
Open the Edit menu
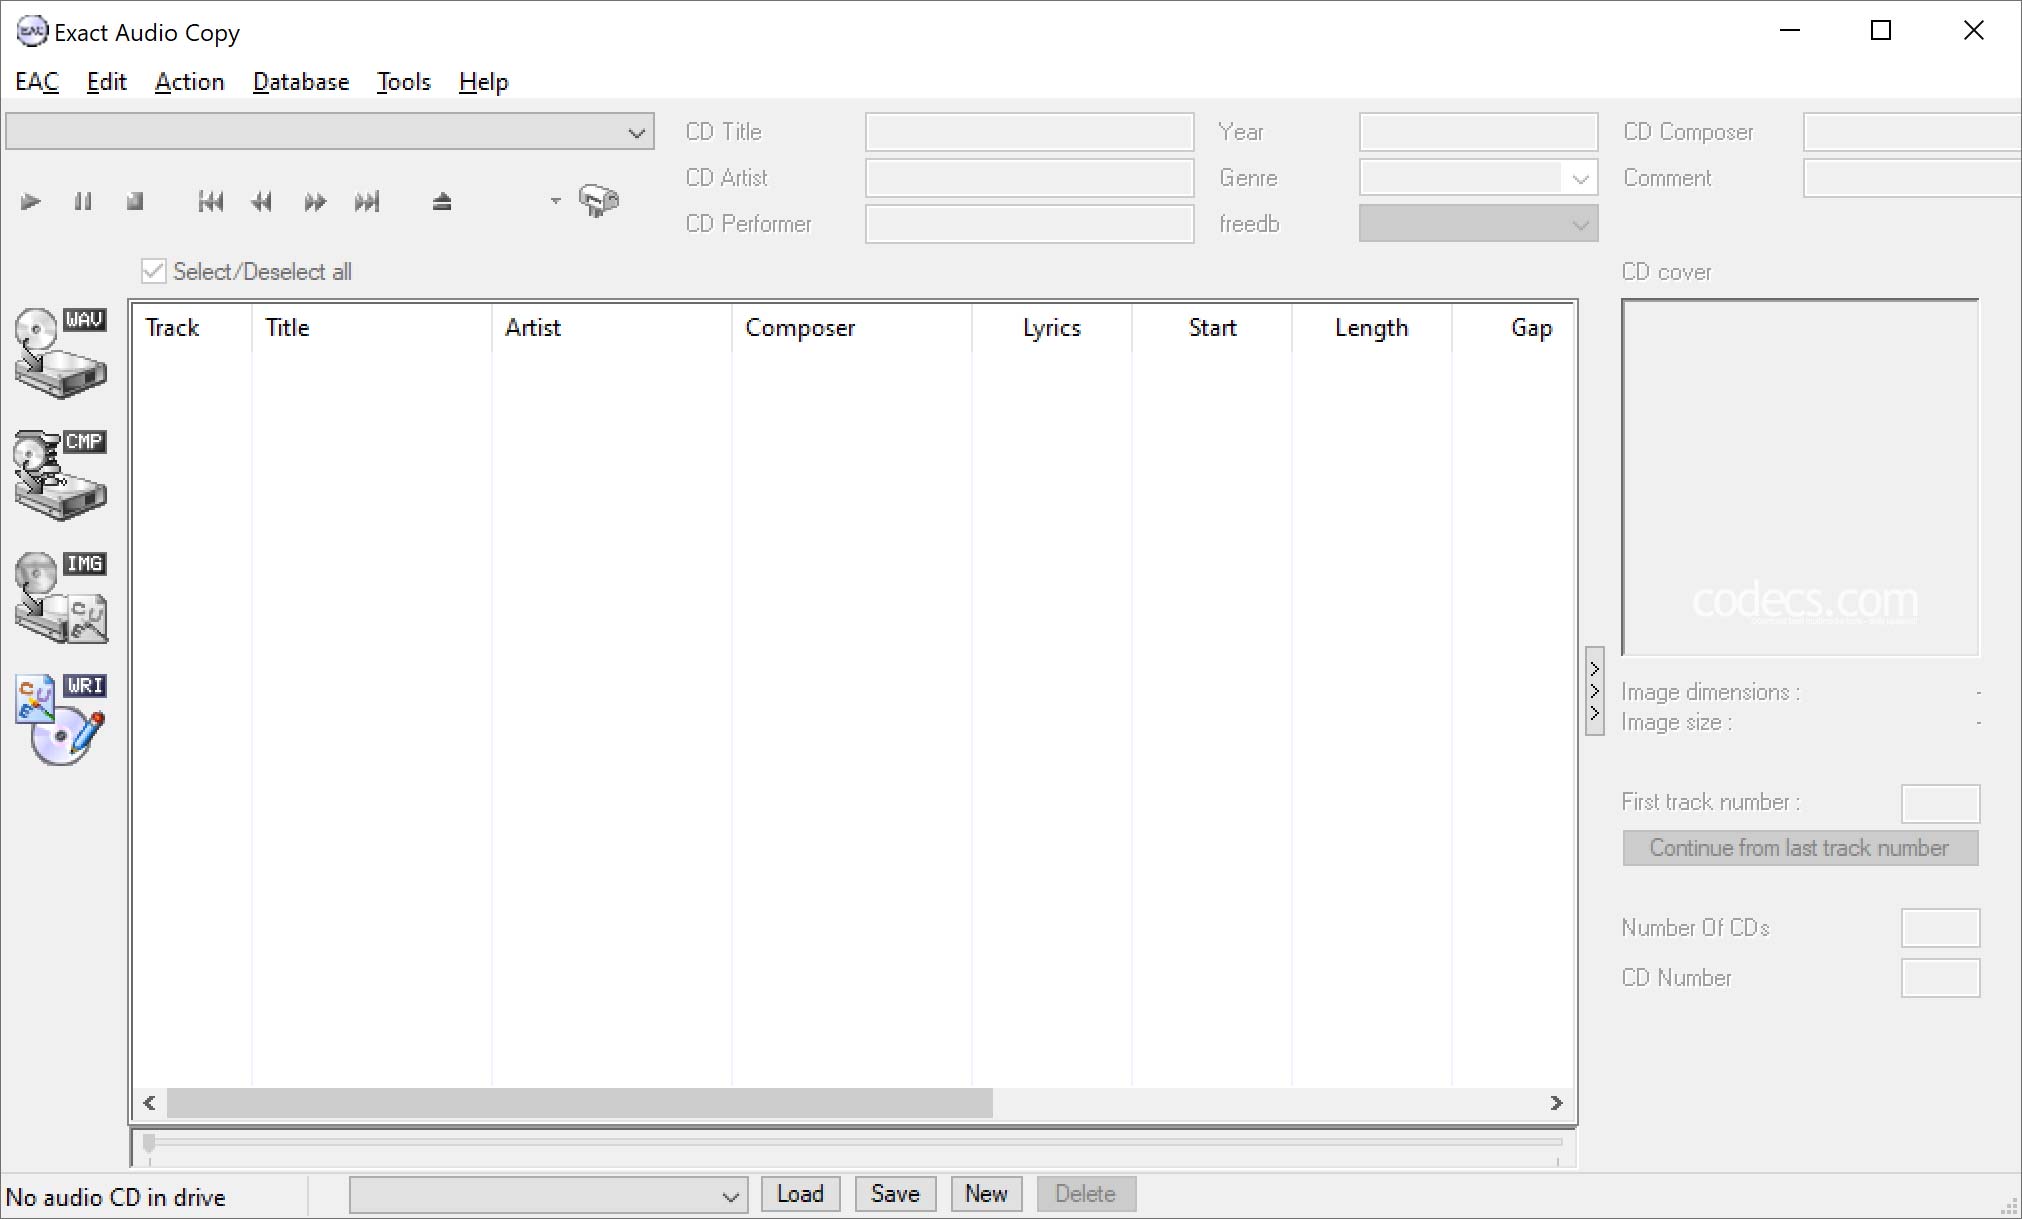click(106, 82)
